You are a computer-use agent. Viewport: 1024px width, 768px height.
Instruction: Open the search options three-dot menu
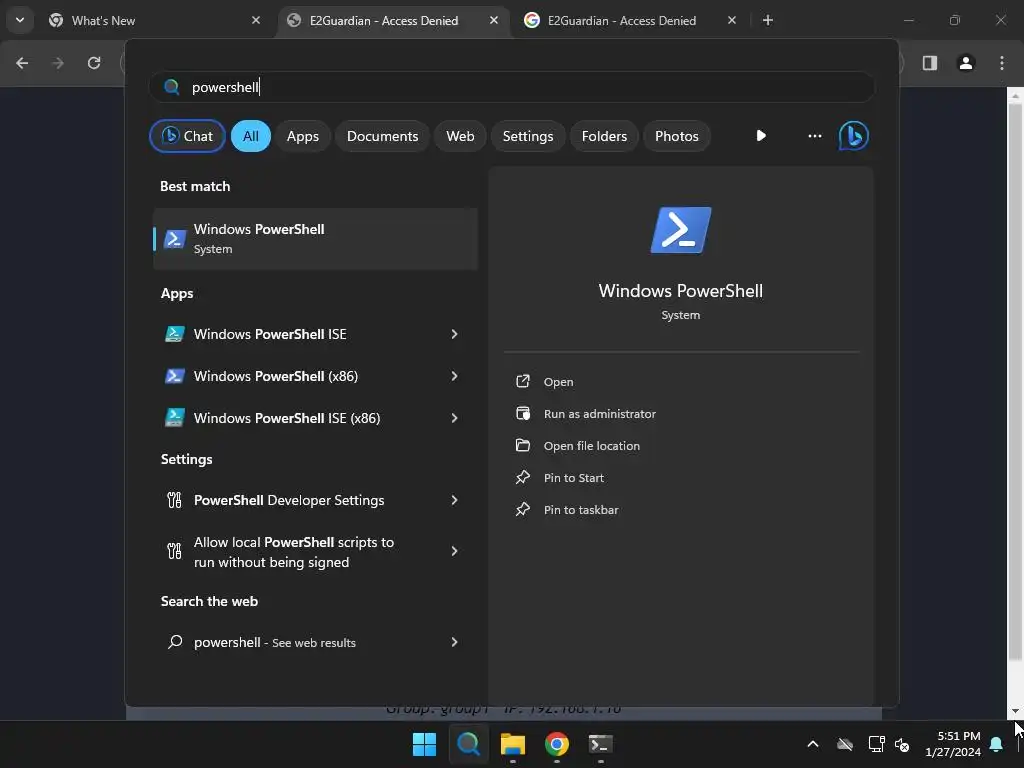point(814,136)
